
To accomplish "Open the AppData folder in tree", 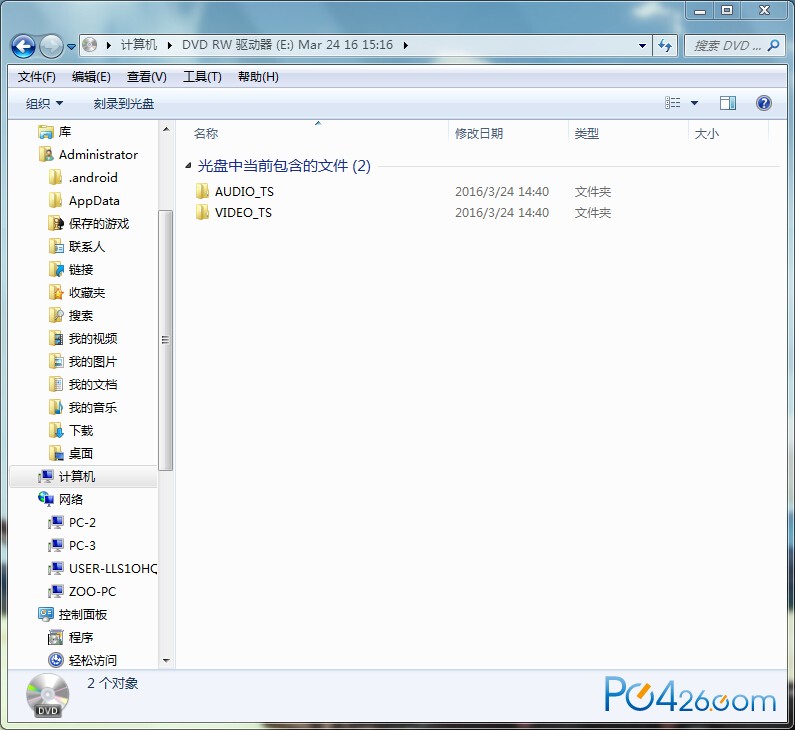I will tap(84, 201).
